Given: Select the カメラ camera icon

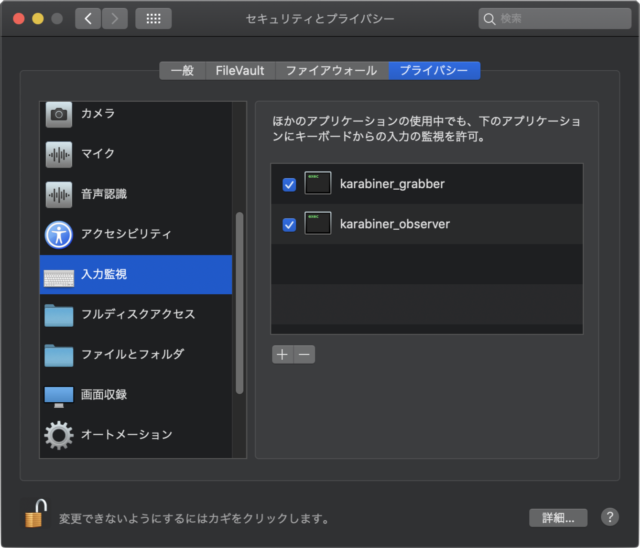Looking at the screenshot, I should coord(59,114).
